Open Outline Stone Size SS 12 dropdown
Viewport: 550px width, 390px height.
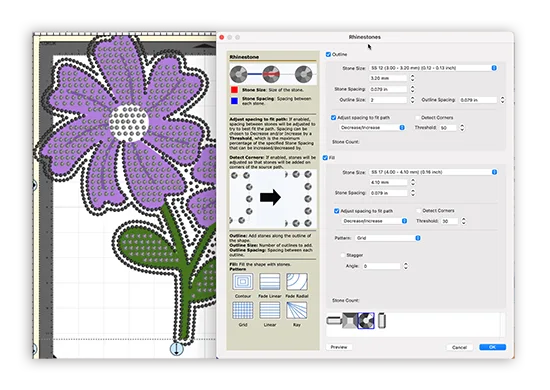[x=433, y=68]
